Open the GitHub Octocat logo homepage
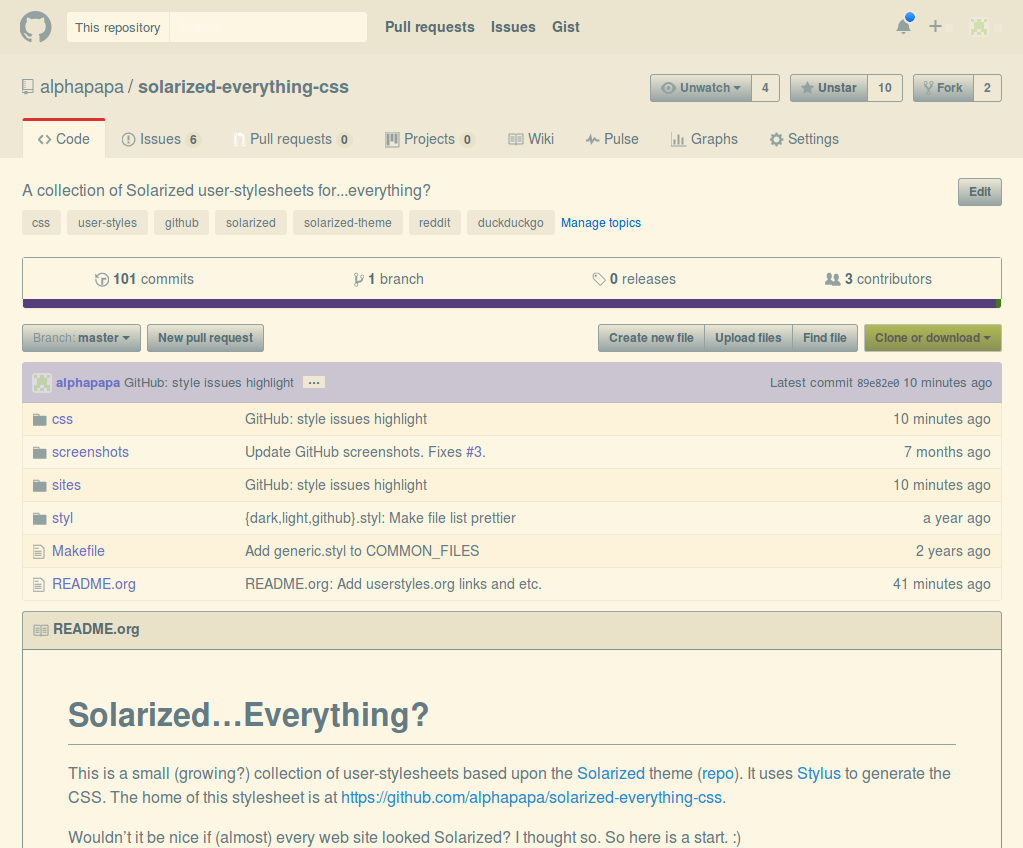This screenshot has height=848, width=1023. point(35,27)
